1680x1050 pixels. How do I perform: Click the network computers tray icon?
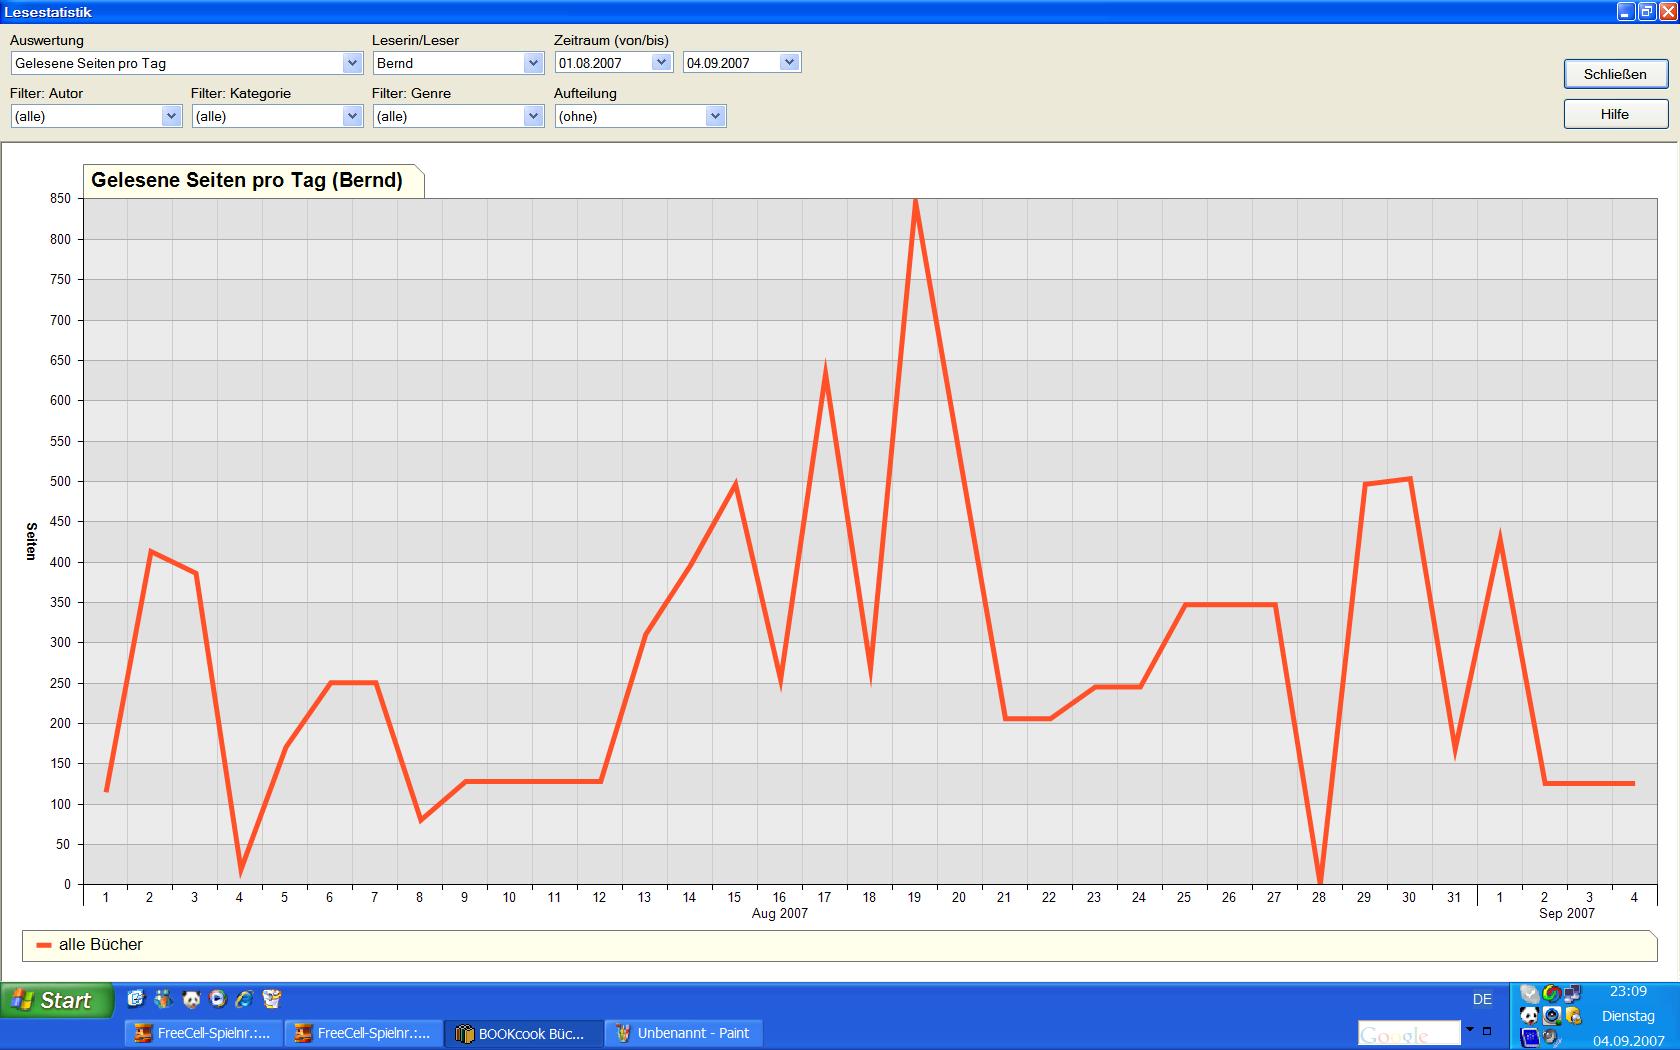[1573, 993]
